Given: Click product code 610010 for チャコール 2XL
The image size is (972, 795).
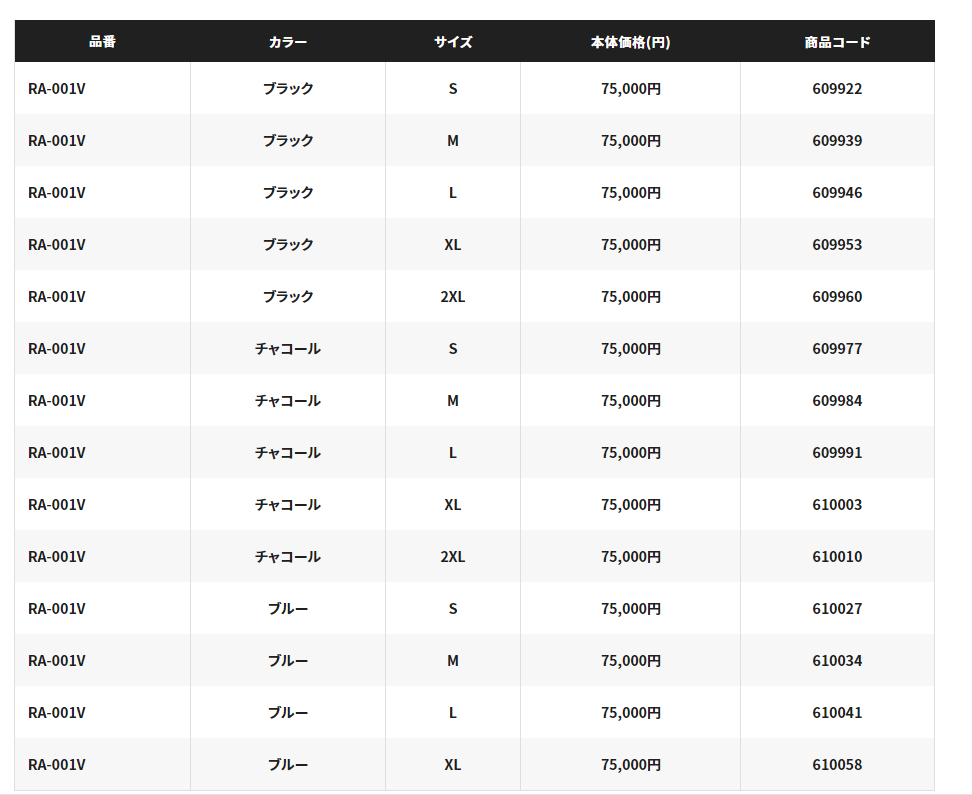Looking at the screenshot, I should click(837, 557).
